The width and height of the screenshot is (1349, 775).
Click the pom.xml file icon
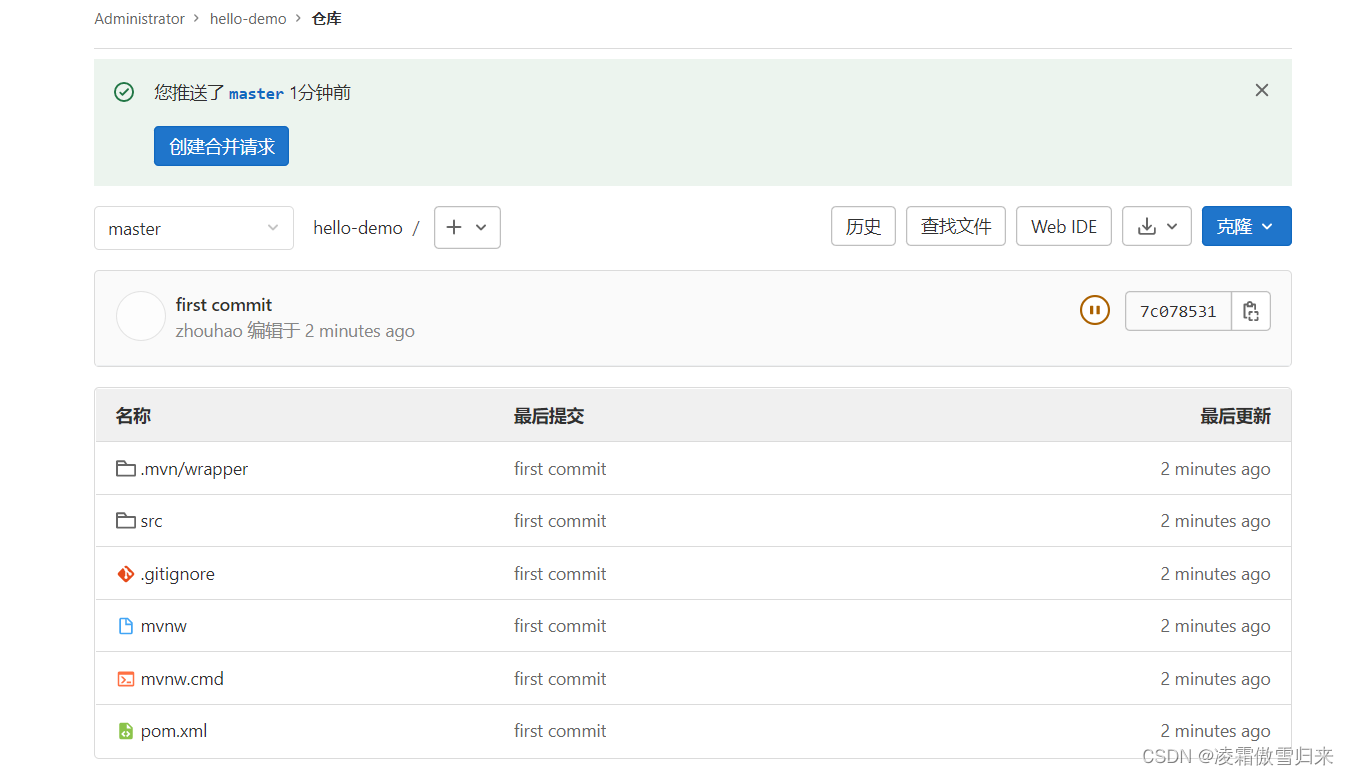point(125,731)
